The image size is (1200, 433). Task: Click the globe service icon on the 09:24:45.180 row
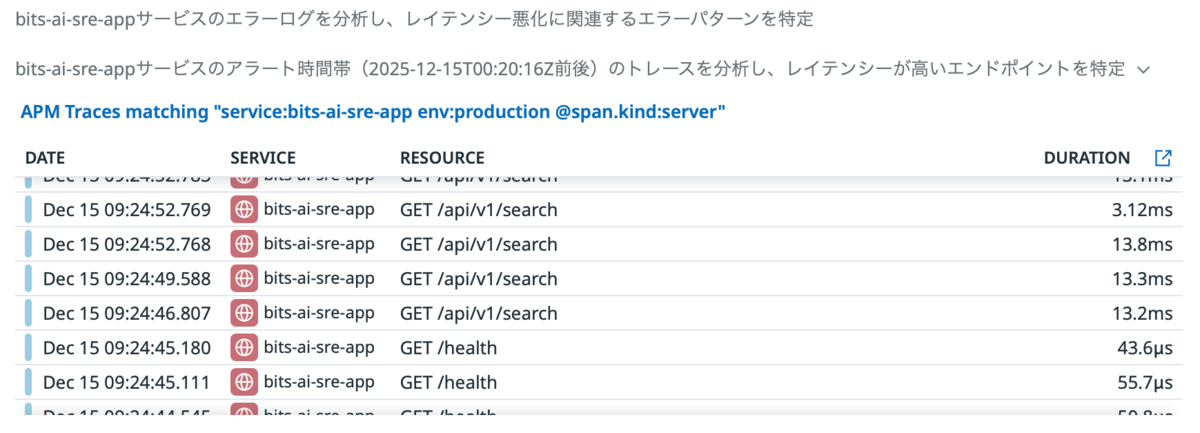click(x=244, y=348)
